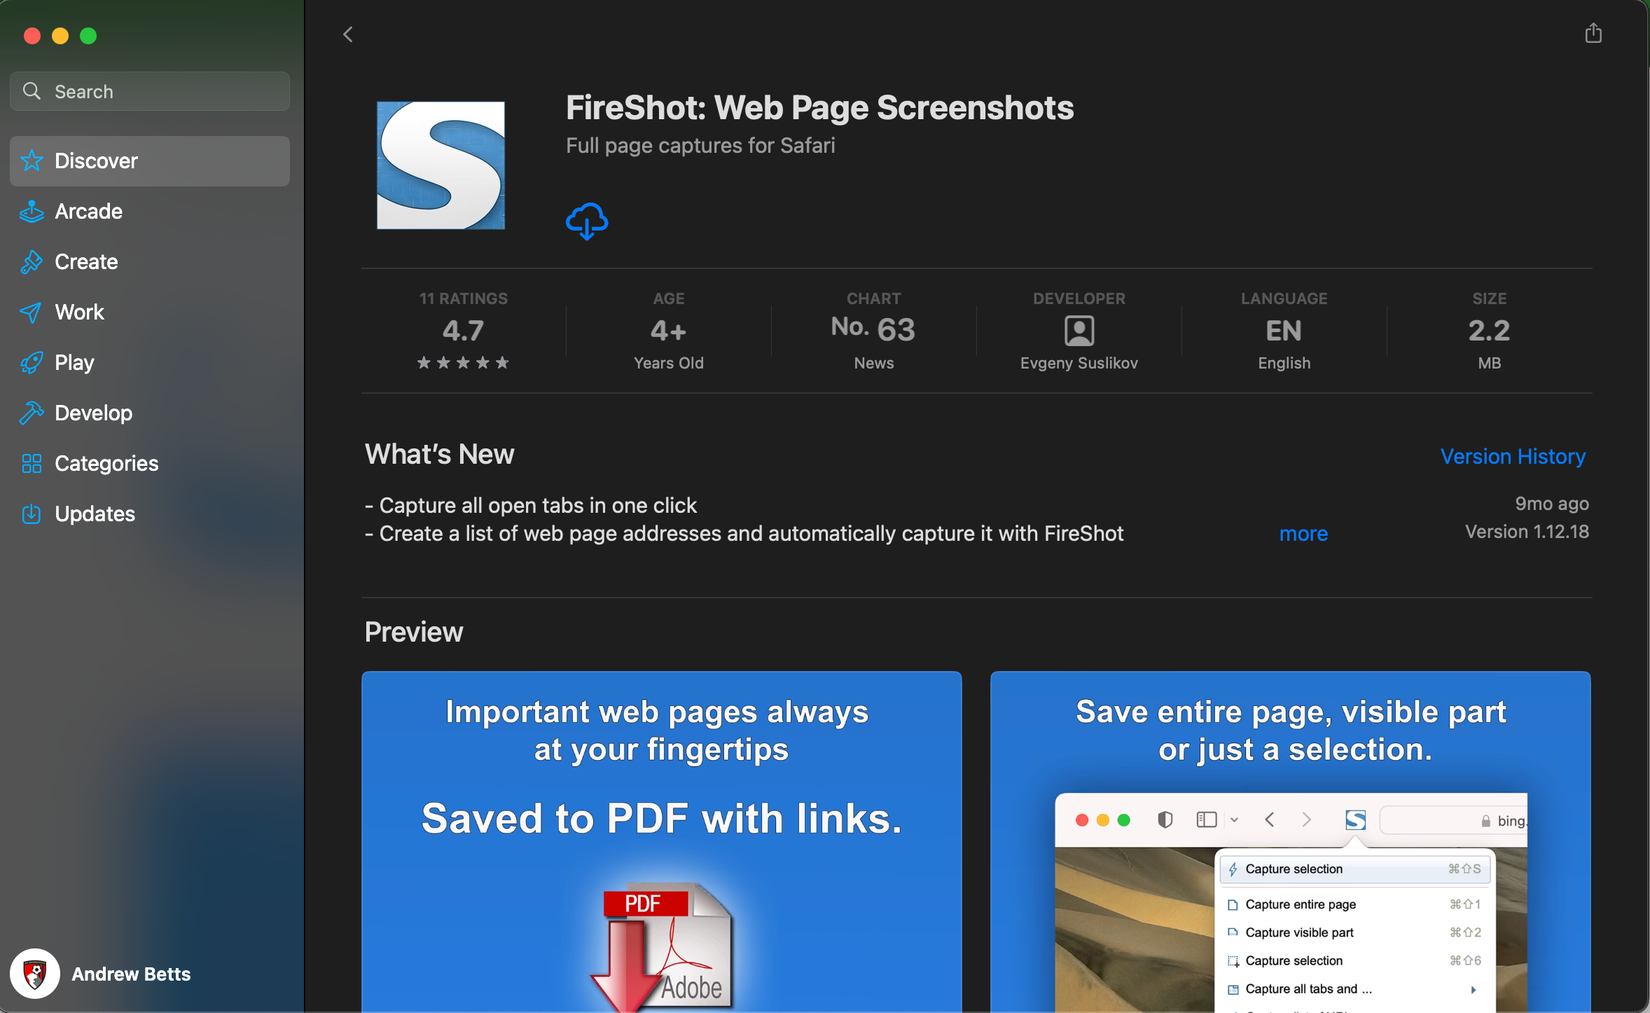Open the first preview screenshot

pos(662,840)
